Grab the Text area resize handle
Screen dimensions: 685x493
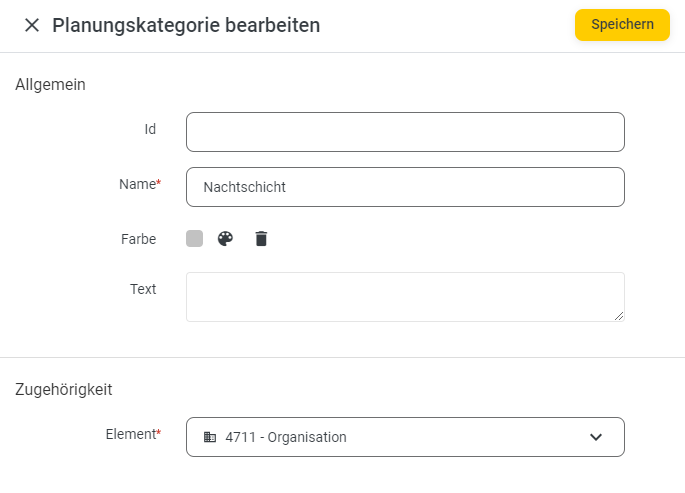pos(619,316)
